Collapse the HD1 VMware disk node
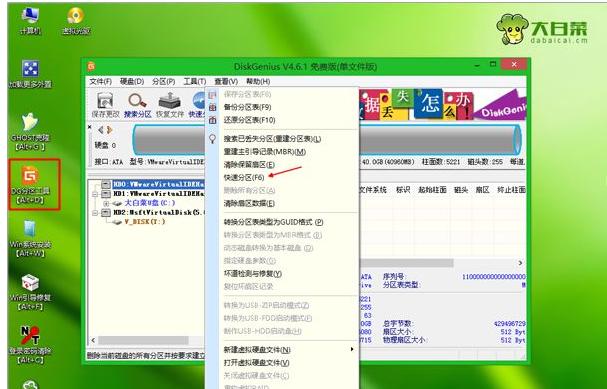The height and width of the screenshot is (389, 607). (x=95, y=194)
